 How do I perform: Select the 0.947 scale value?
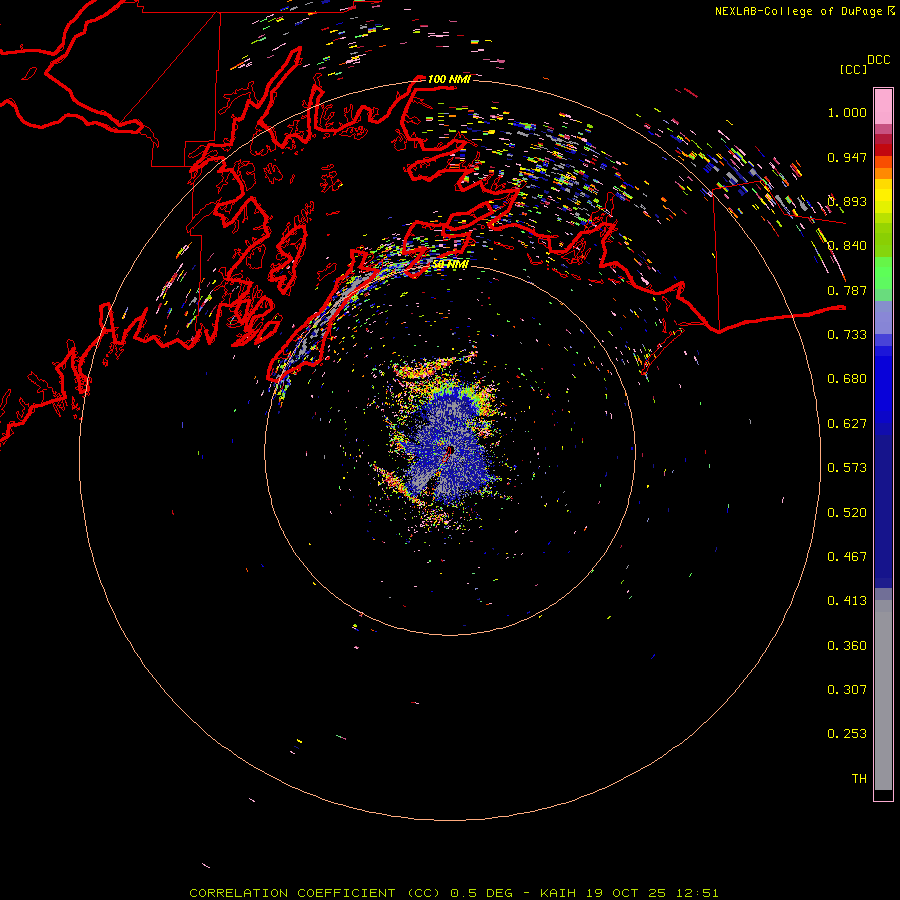point(847,157)
